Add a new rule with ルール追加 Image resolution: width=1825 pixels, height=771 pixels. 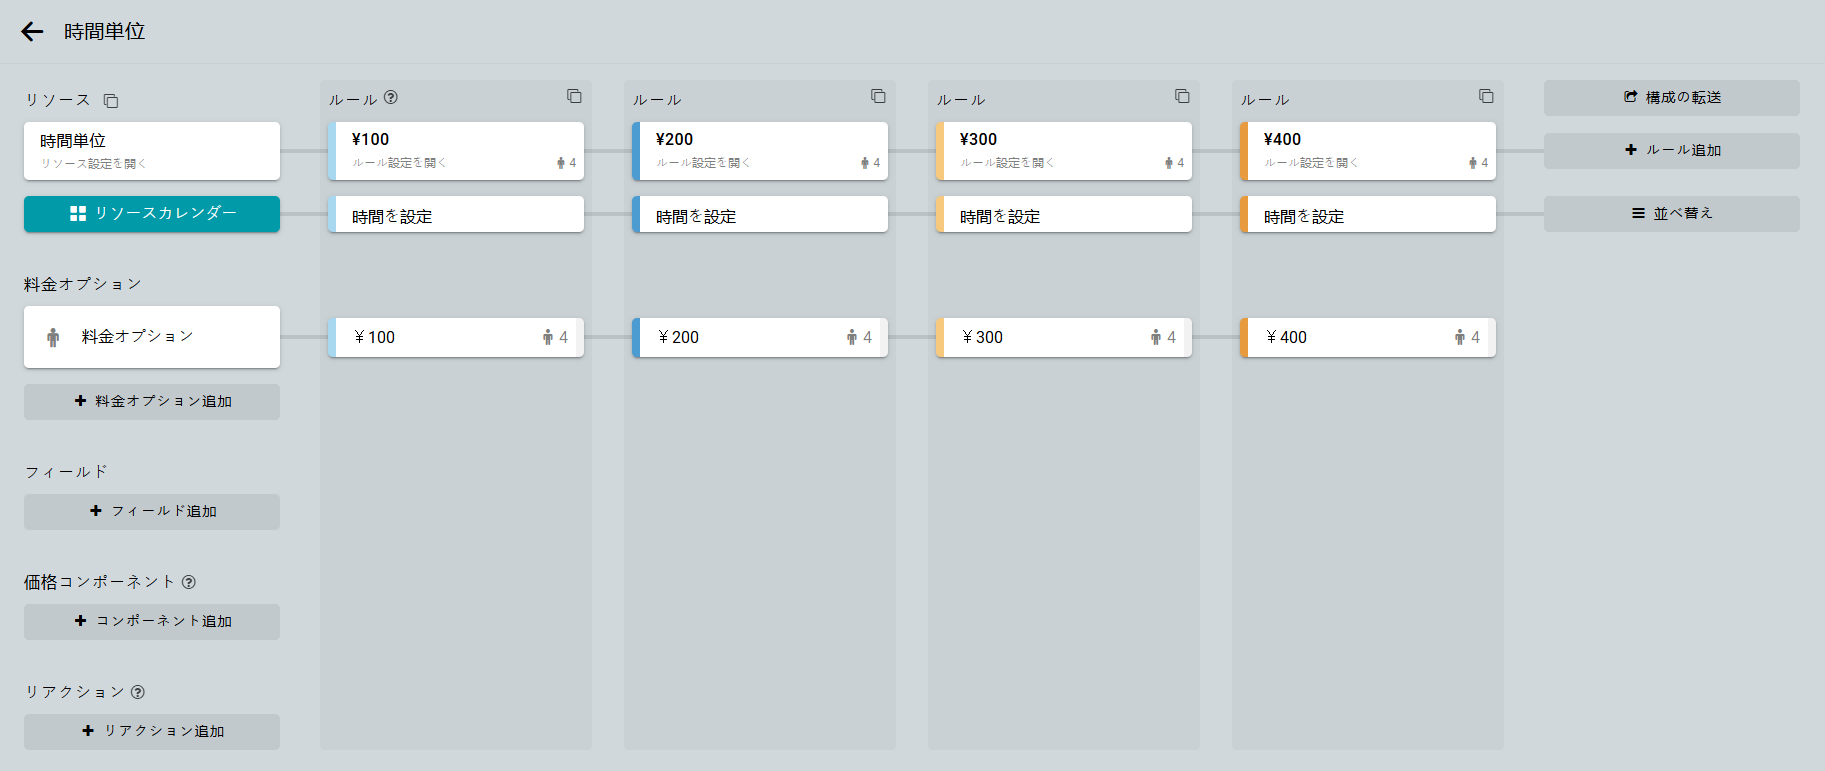[x=1671, y=151]
